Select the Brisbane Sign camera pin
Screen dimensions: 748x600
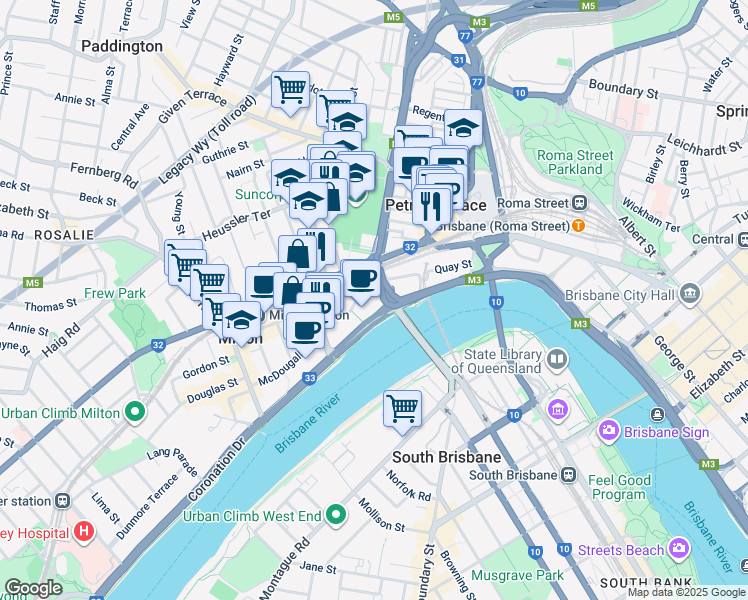[x=609, y=430]
